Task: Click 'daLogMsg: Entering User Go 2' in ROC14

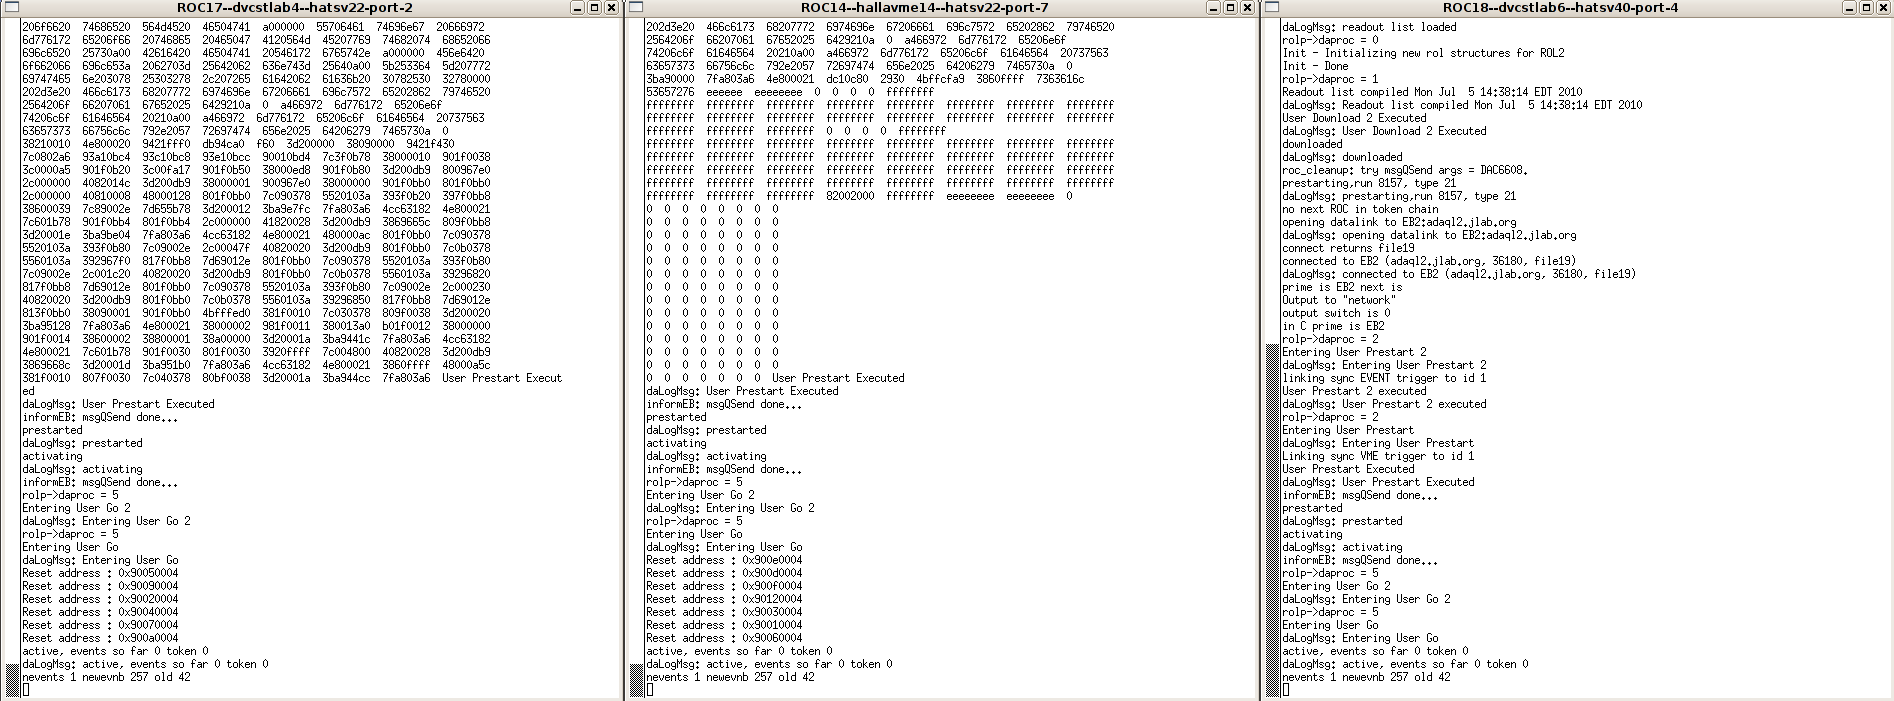Action: point(730,508)
